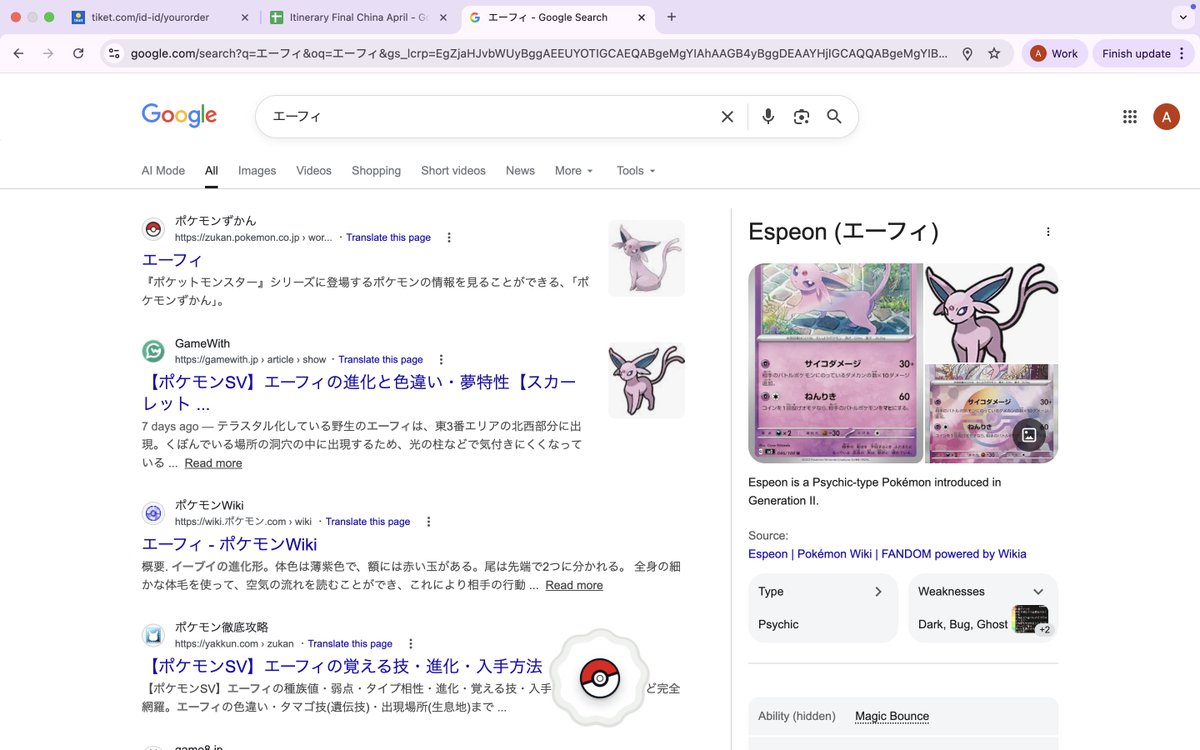Expand the Tools dropdown
The image size is (1200, 750).
636,171
